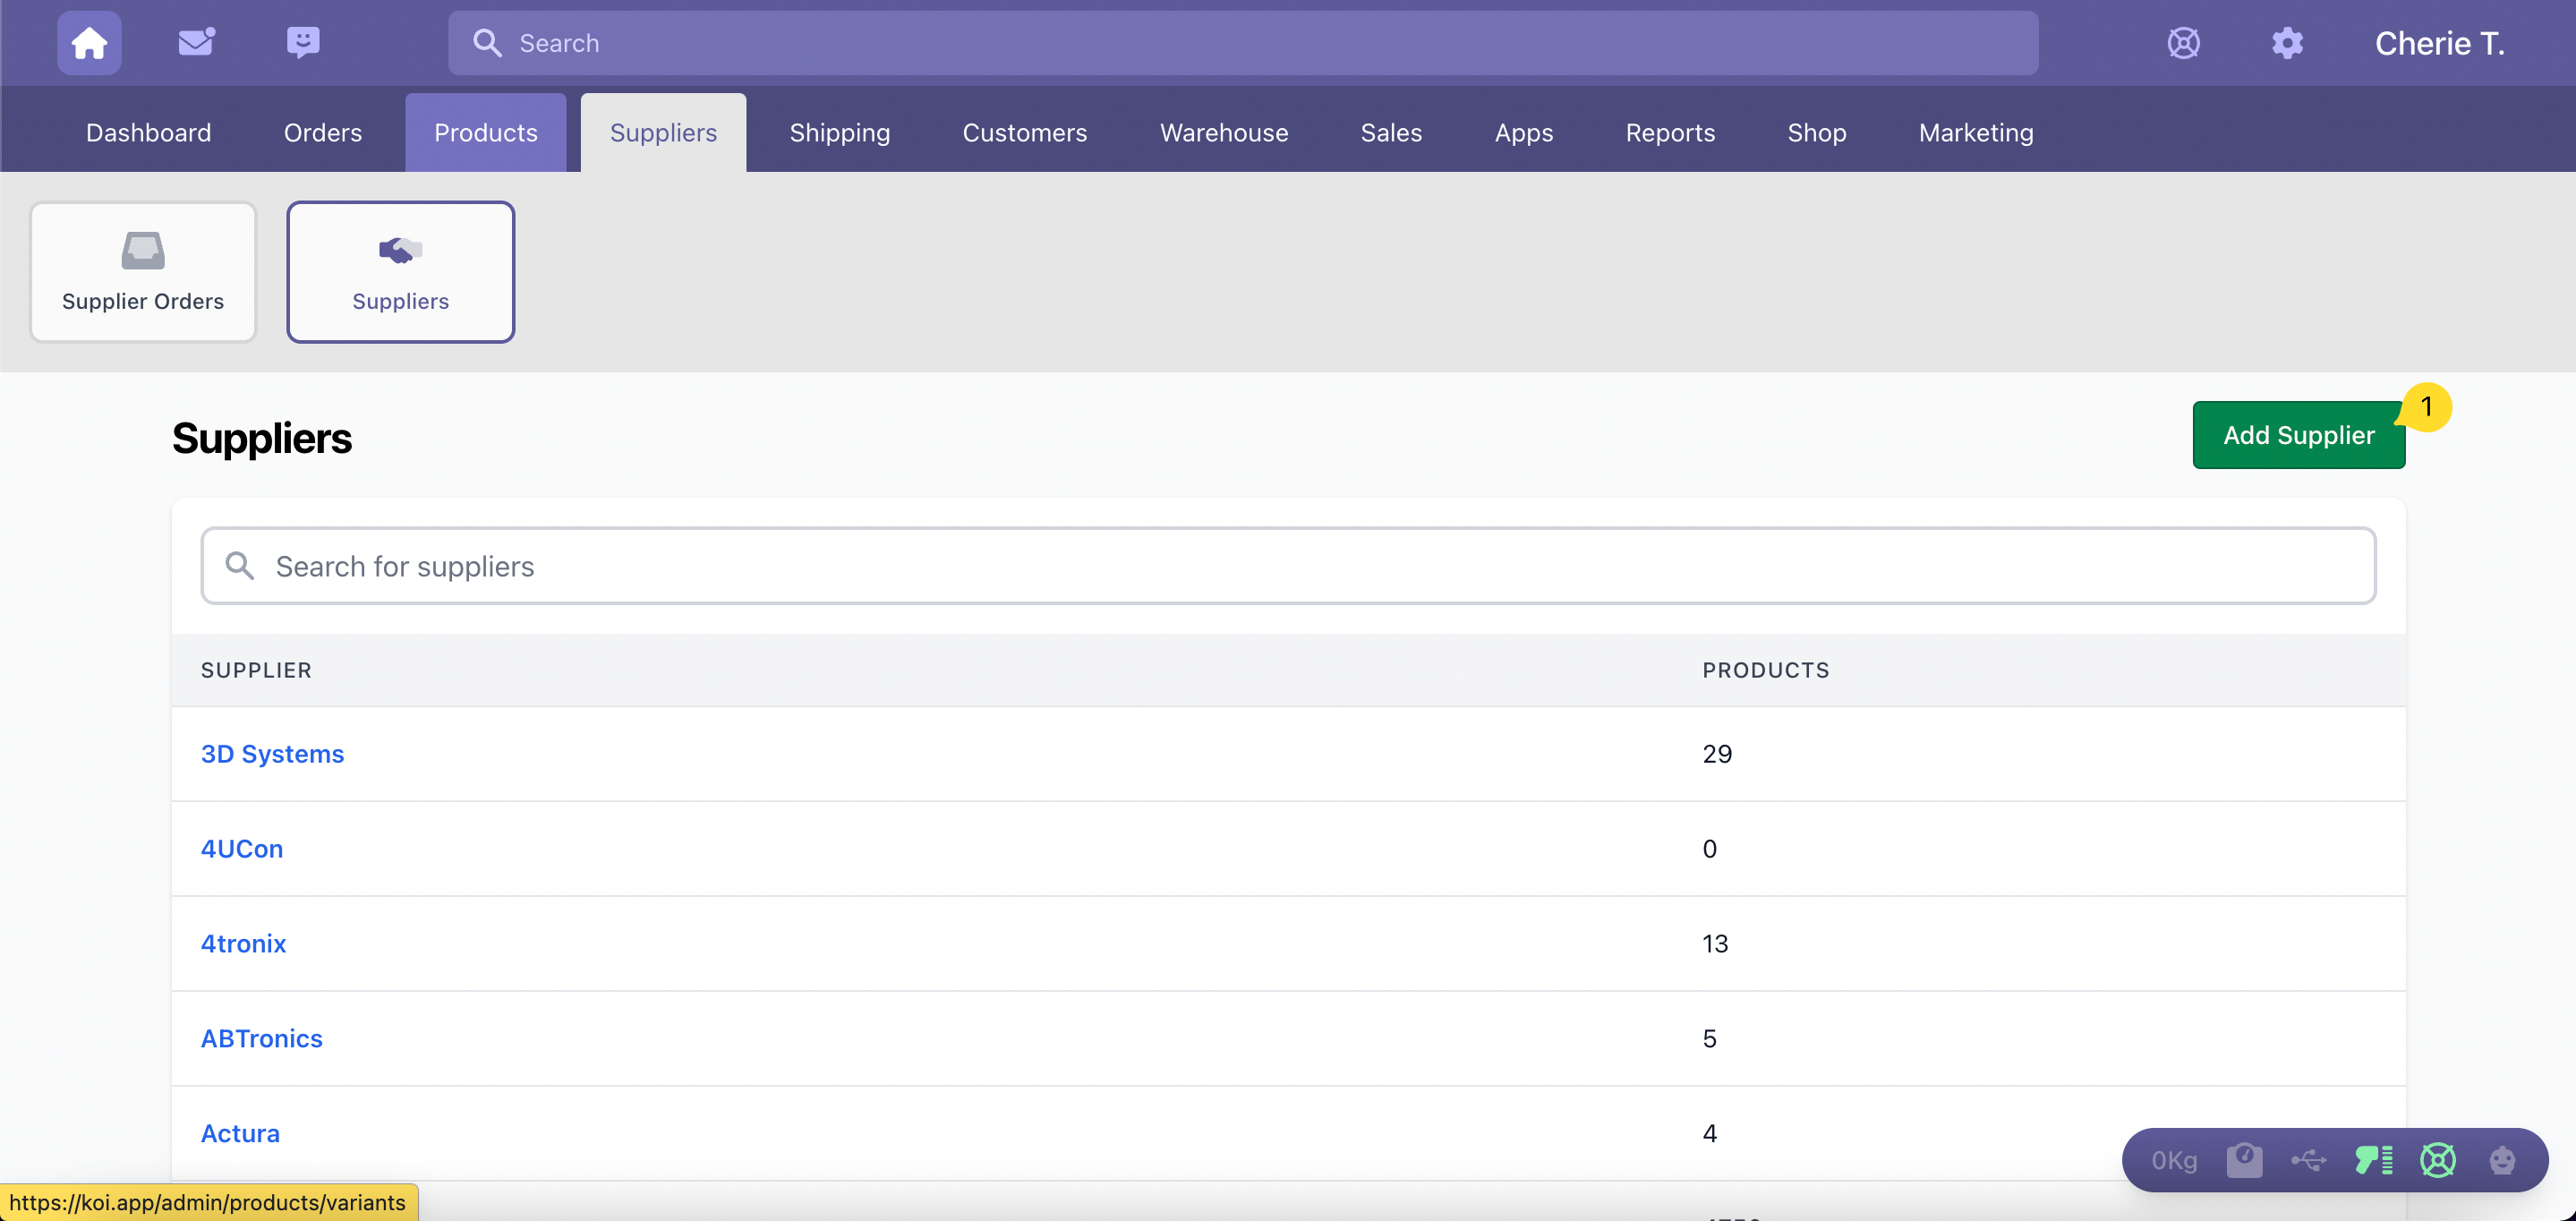Go to the Warehouse tab
Viewport: 2576px width, 1221px height.
[1223, 132]
